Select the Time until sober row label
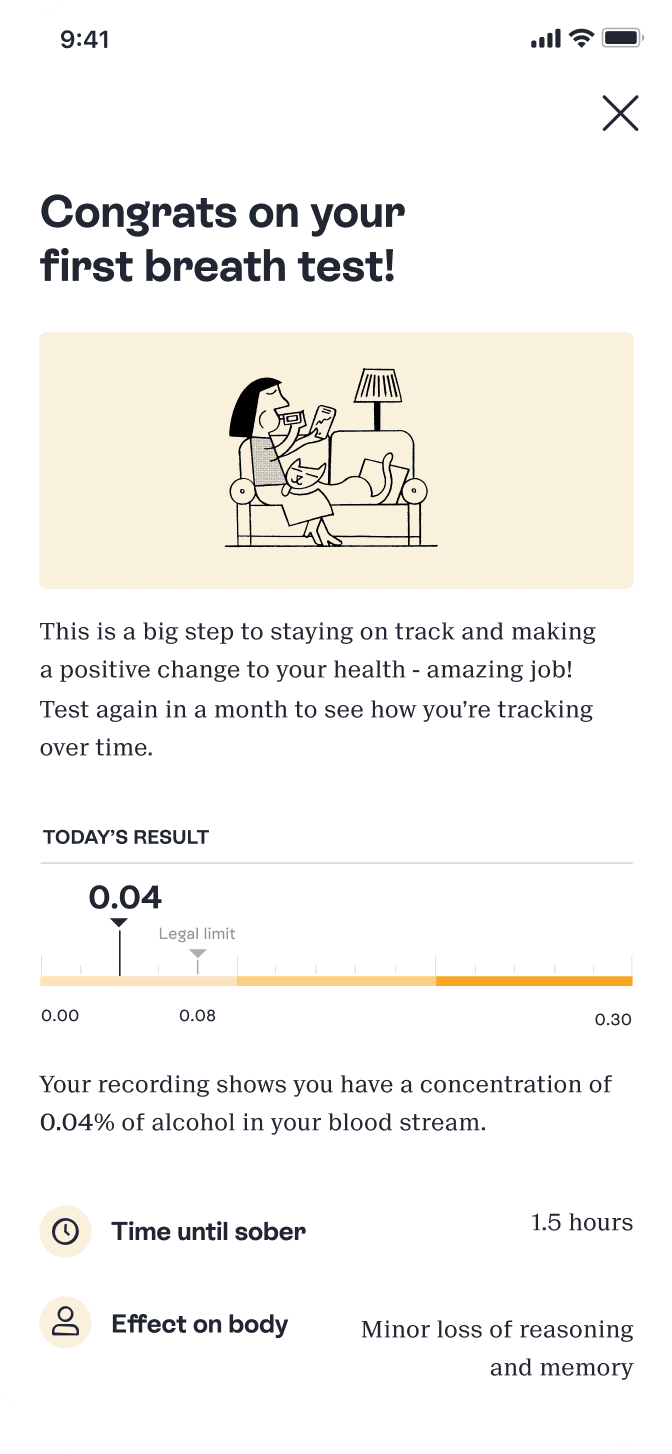The height and width of the screenshot is (1454, 672). pos(208,1231)
